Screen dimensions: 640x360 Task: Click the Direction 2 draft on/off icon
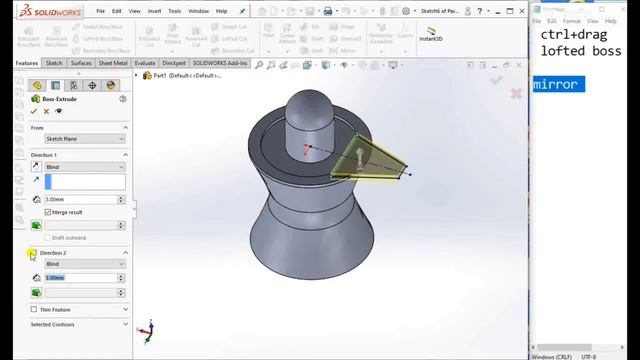pos(36,293)
